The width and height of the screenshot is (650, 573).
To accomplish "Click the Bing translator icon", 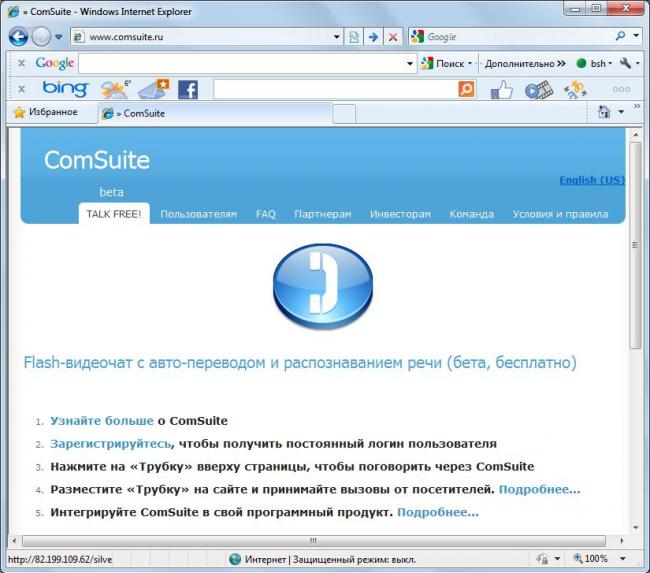I will click(x=575, y=90).
